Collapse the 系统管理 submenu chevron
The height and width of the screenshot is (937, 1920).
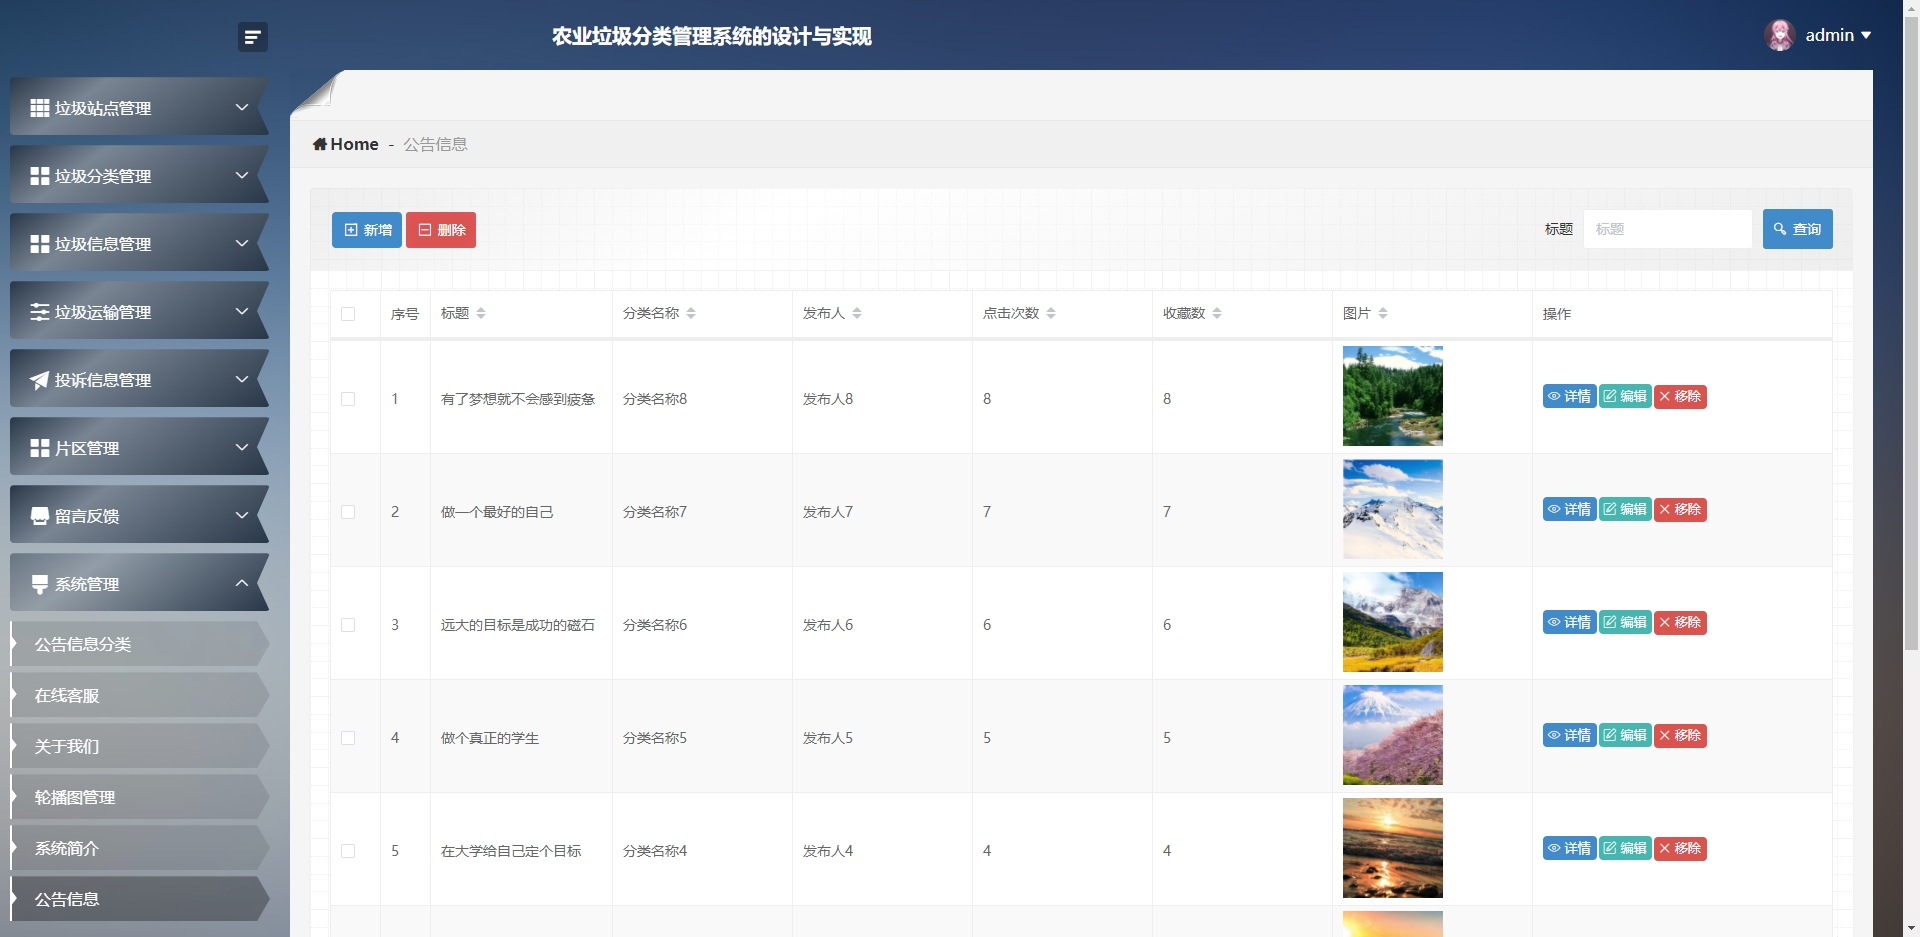[241, 583]
